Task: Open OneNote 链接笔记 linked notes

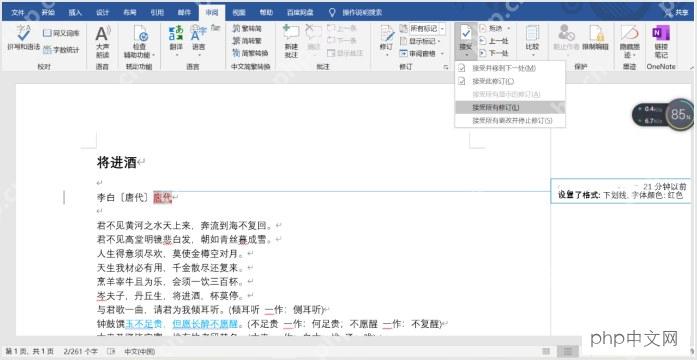Action: click(661, 41)
